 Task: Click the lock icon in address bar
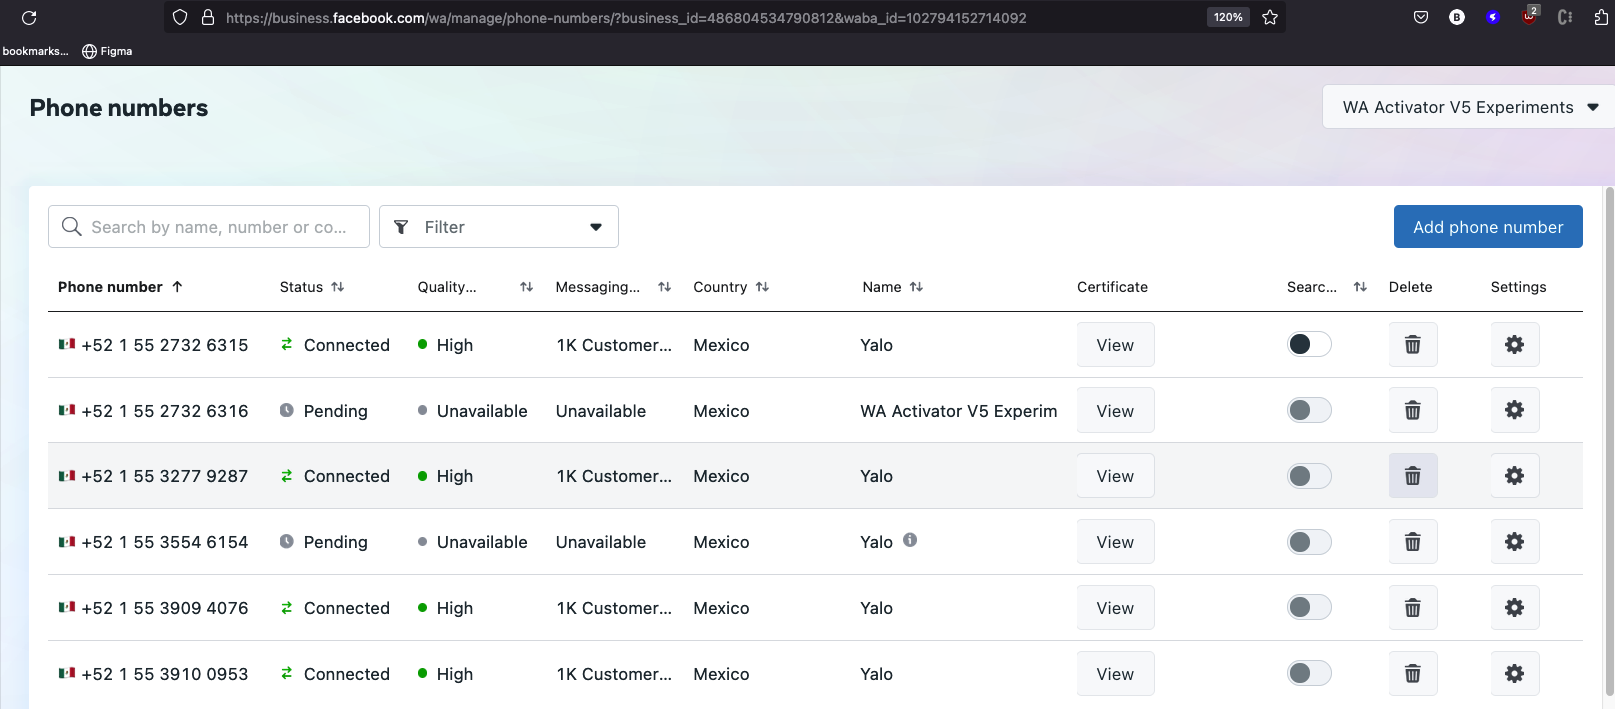(x=208, y=17)
